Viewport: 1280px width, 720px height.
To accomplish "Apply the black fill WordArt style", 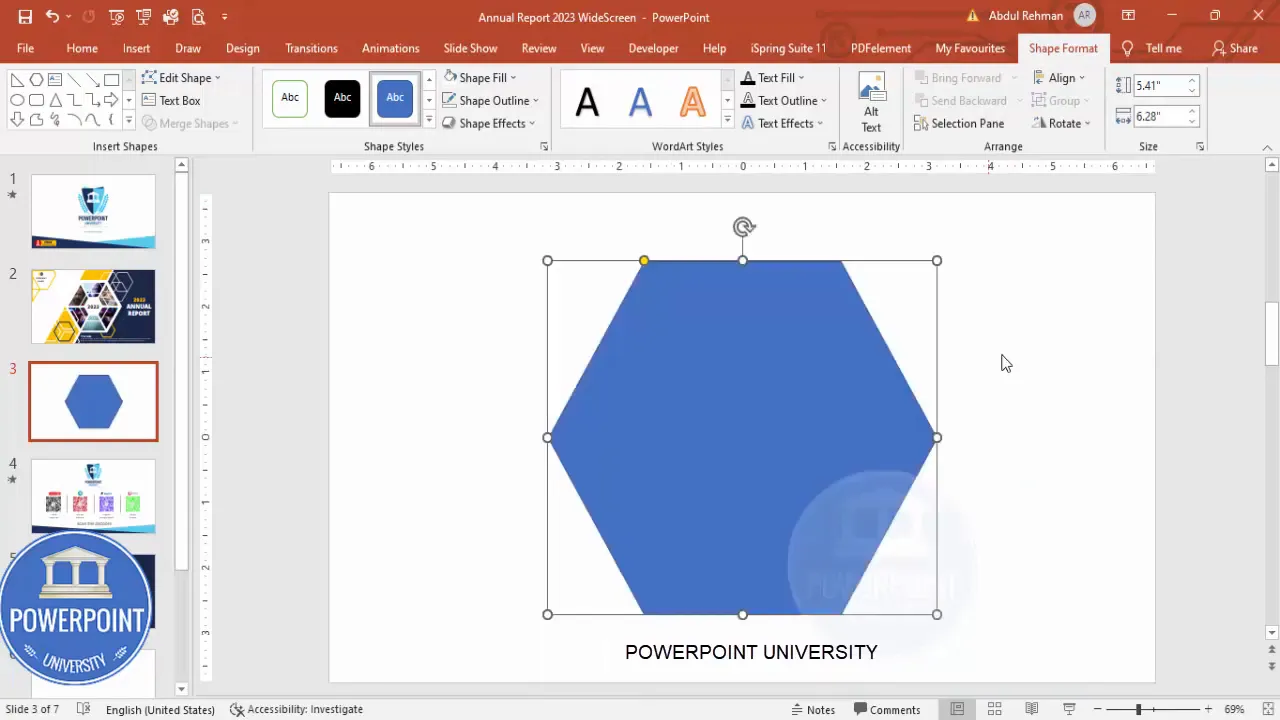I will (587, 101).
